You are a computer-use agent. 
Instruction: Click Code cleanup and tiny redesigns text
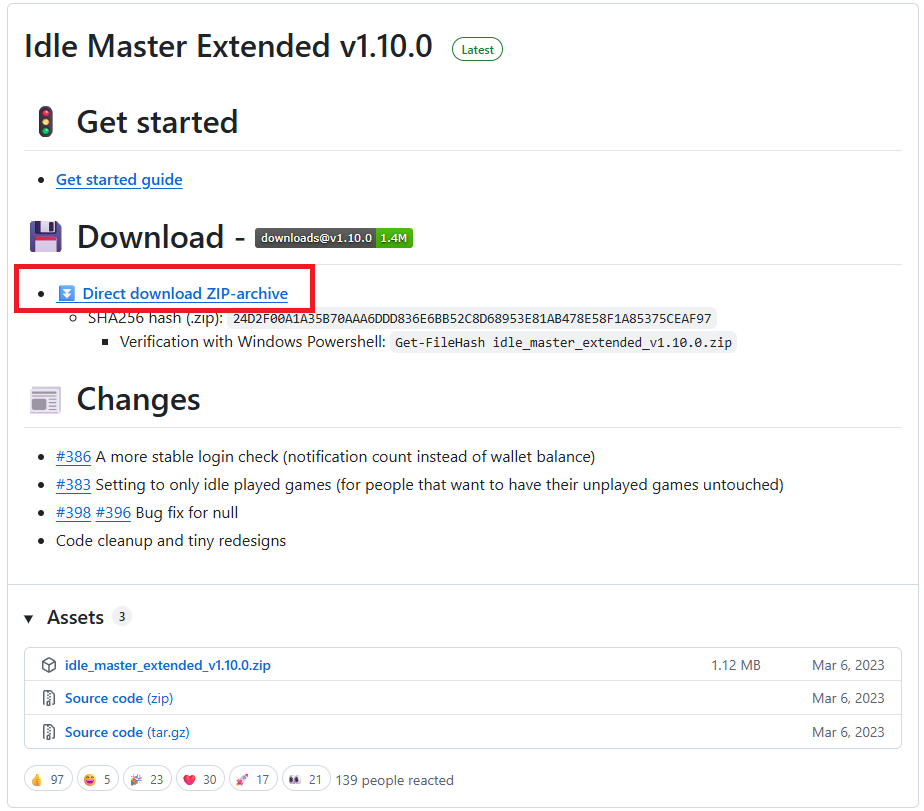point(171,540)
